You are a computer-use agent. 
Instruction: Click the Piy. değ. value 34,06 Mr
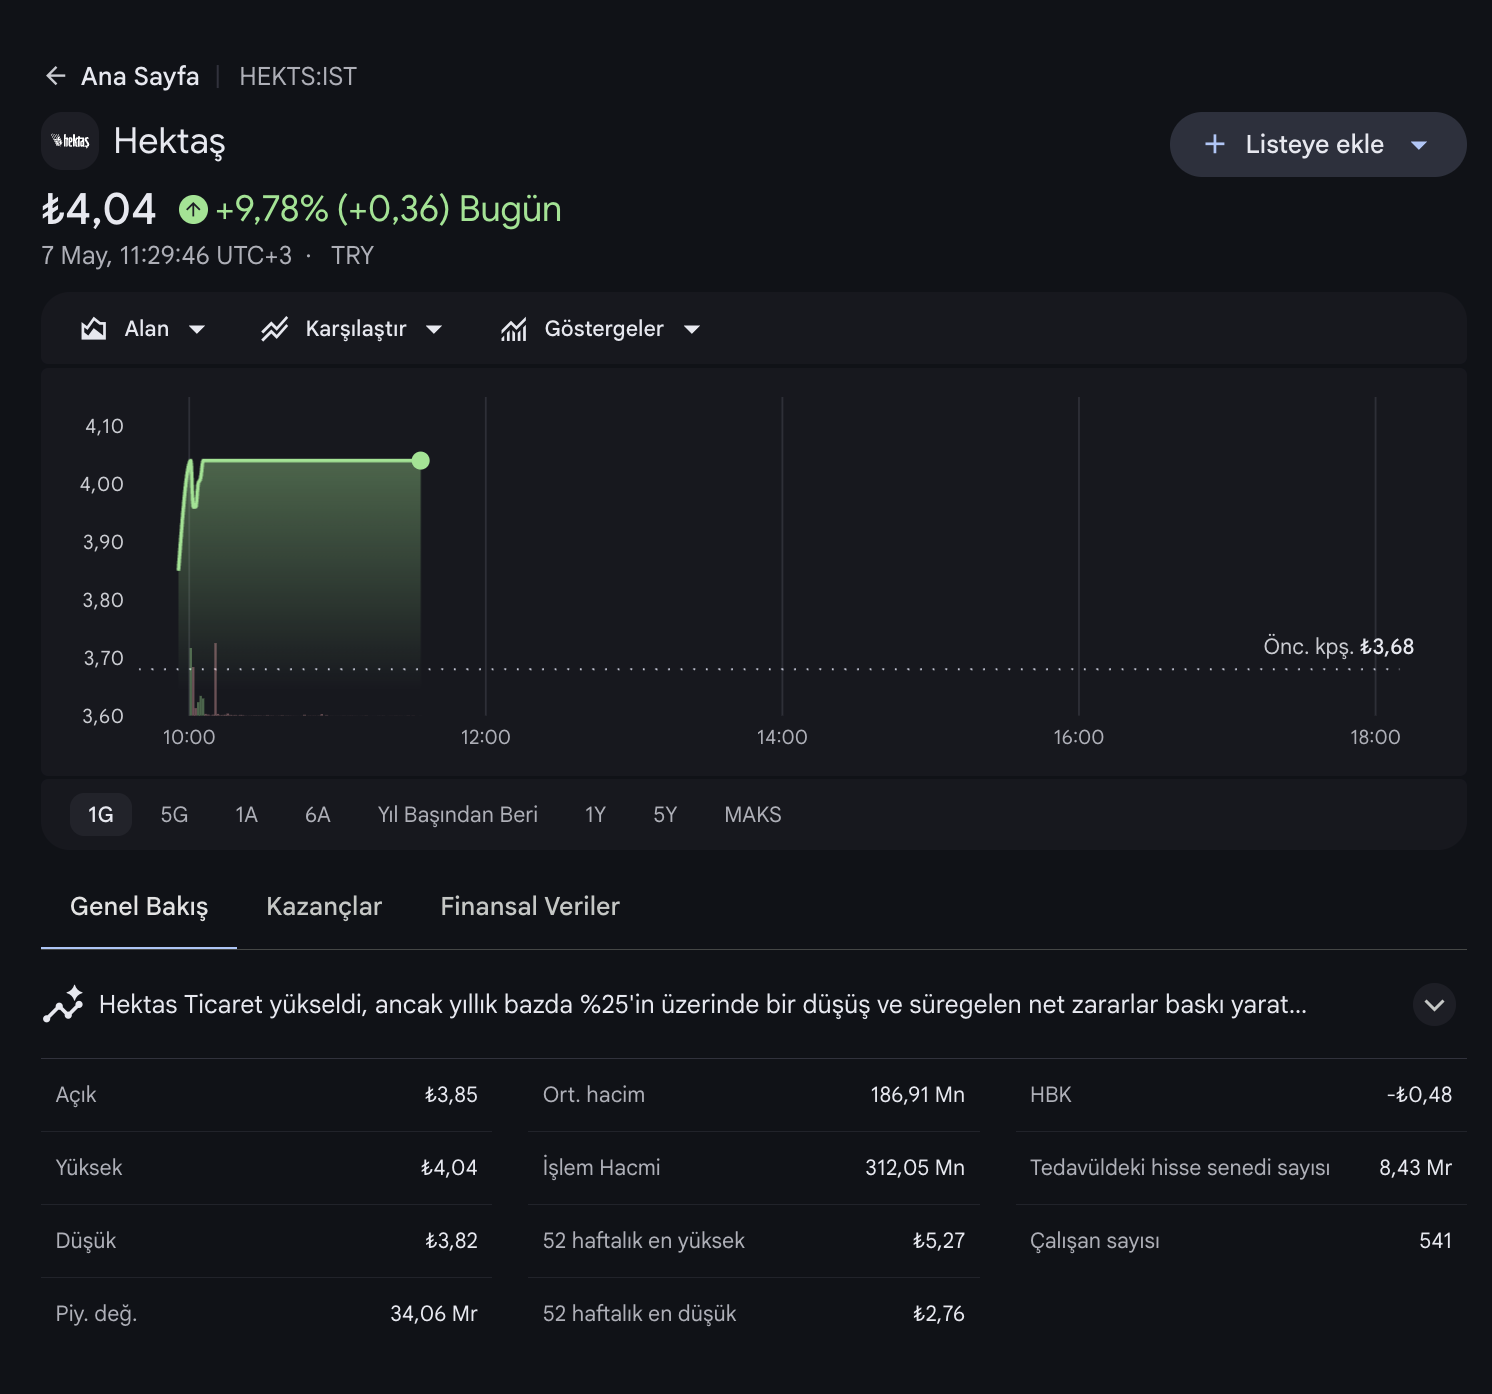434,1314
